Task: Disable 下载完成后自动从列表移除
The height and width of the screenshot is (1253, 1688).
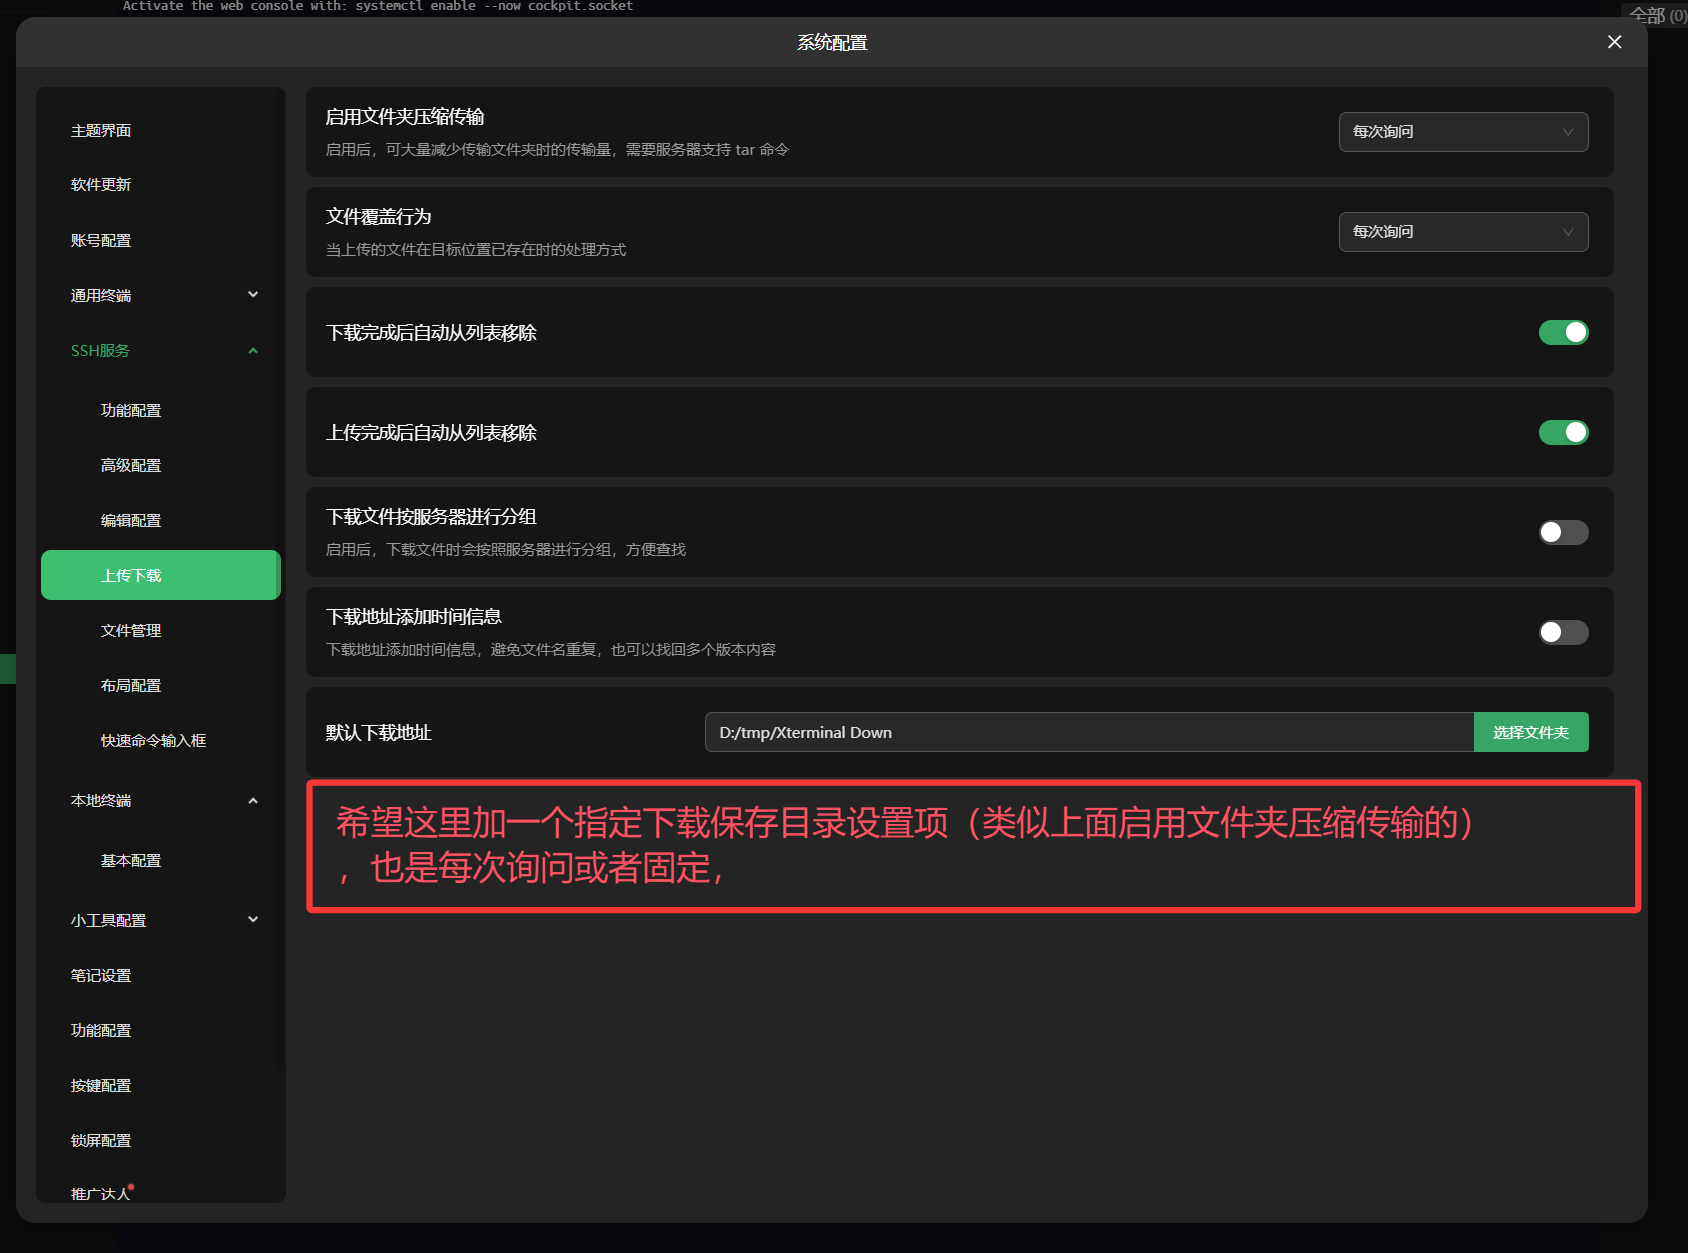Action: tap(1563, 332)
